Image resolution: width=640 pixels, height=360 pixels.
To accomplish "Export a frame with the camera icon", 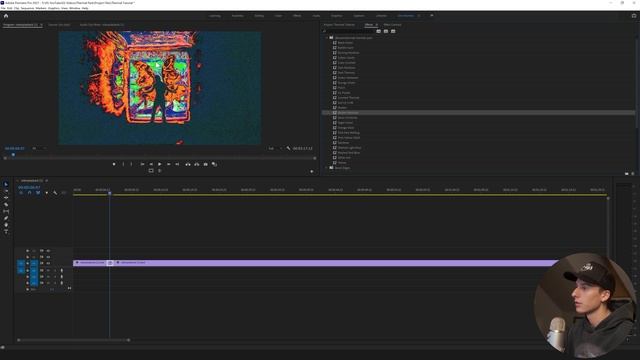I will (x=205, y=164).
